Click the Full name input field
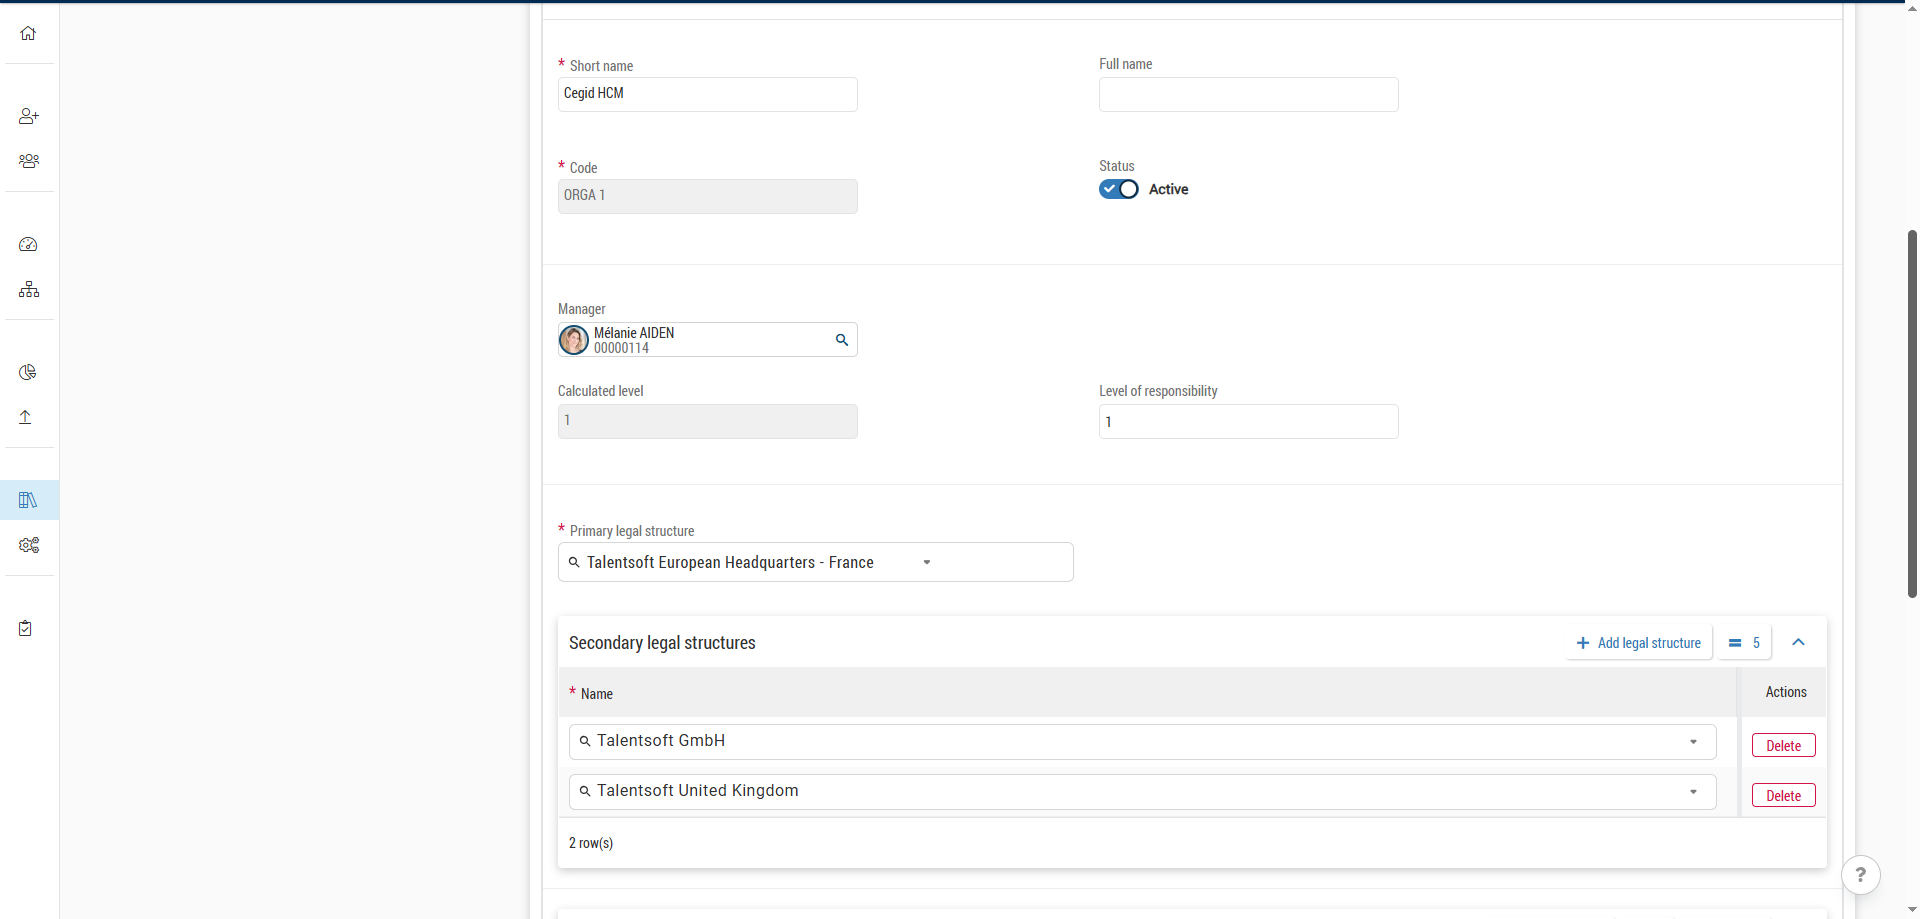Image resolution: width=1920 pixels, height=919 pixels. 1248,95
